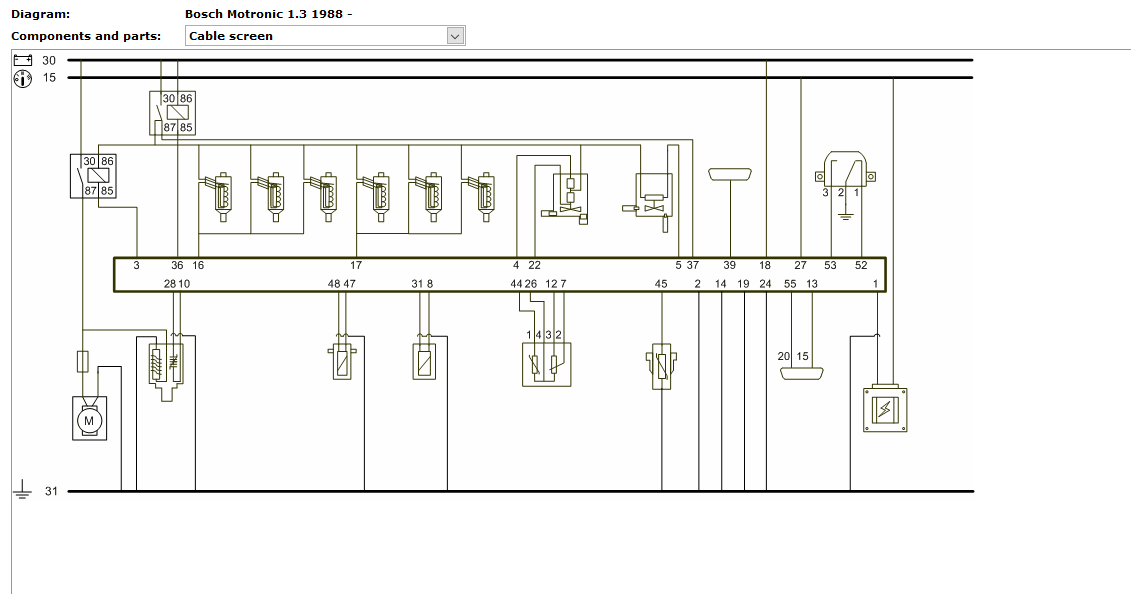Click the 'Bosch Motronic 1.3 1988 -' diagram title
The height and width of the screenshot is (594, 1131).
pos(268,14)
